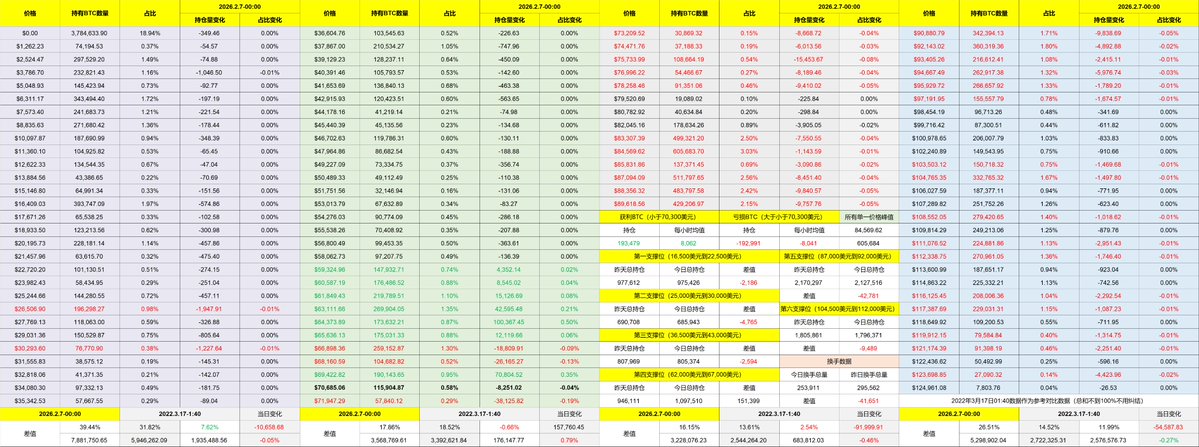1199x447 pixels.
Task: Select green holdings value 269,904.05
Action: [389, 310]
